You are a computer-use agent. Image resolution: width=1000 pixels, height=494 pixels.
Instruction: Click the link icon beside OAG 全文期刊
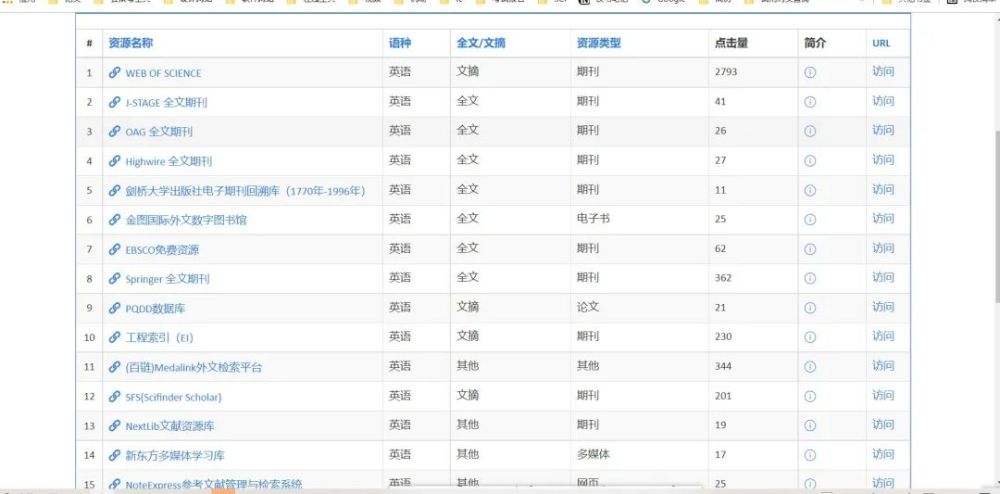pyautogui.click(x=115, y=132)
